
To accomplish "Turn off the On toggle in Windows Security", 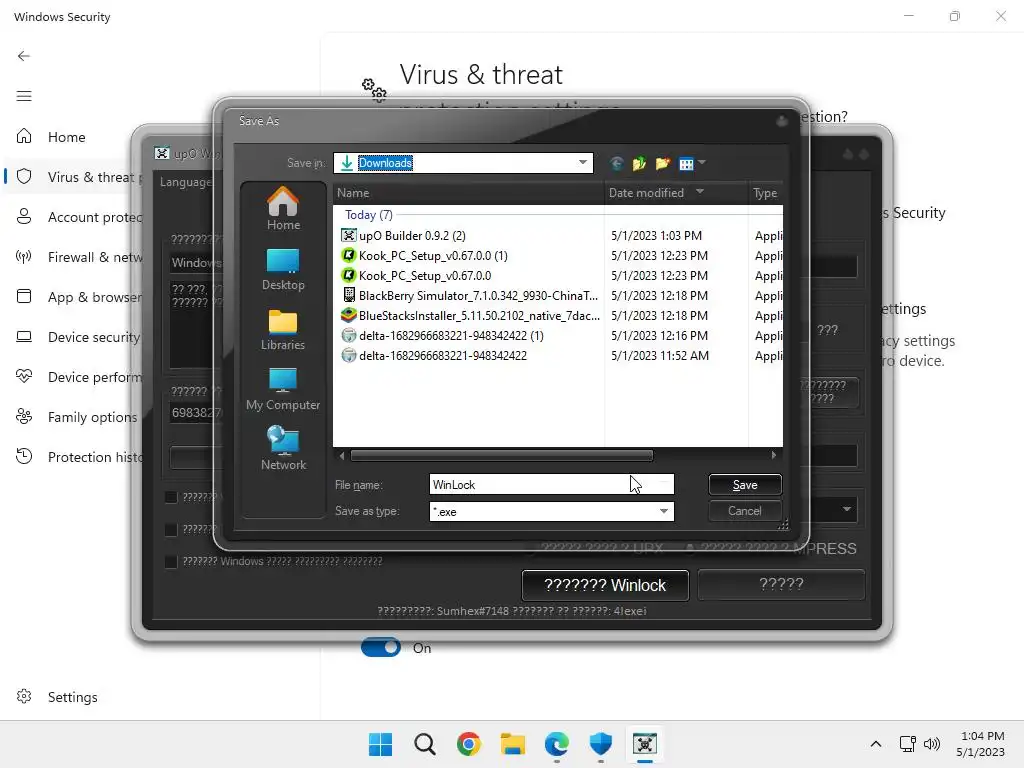I will click(x=381, y=647).
